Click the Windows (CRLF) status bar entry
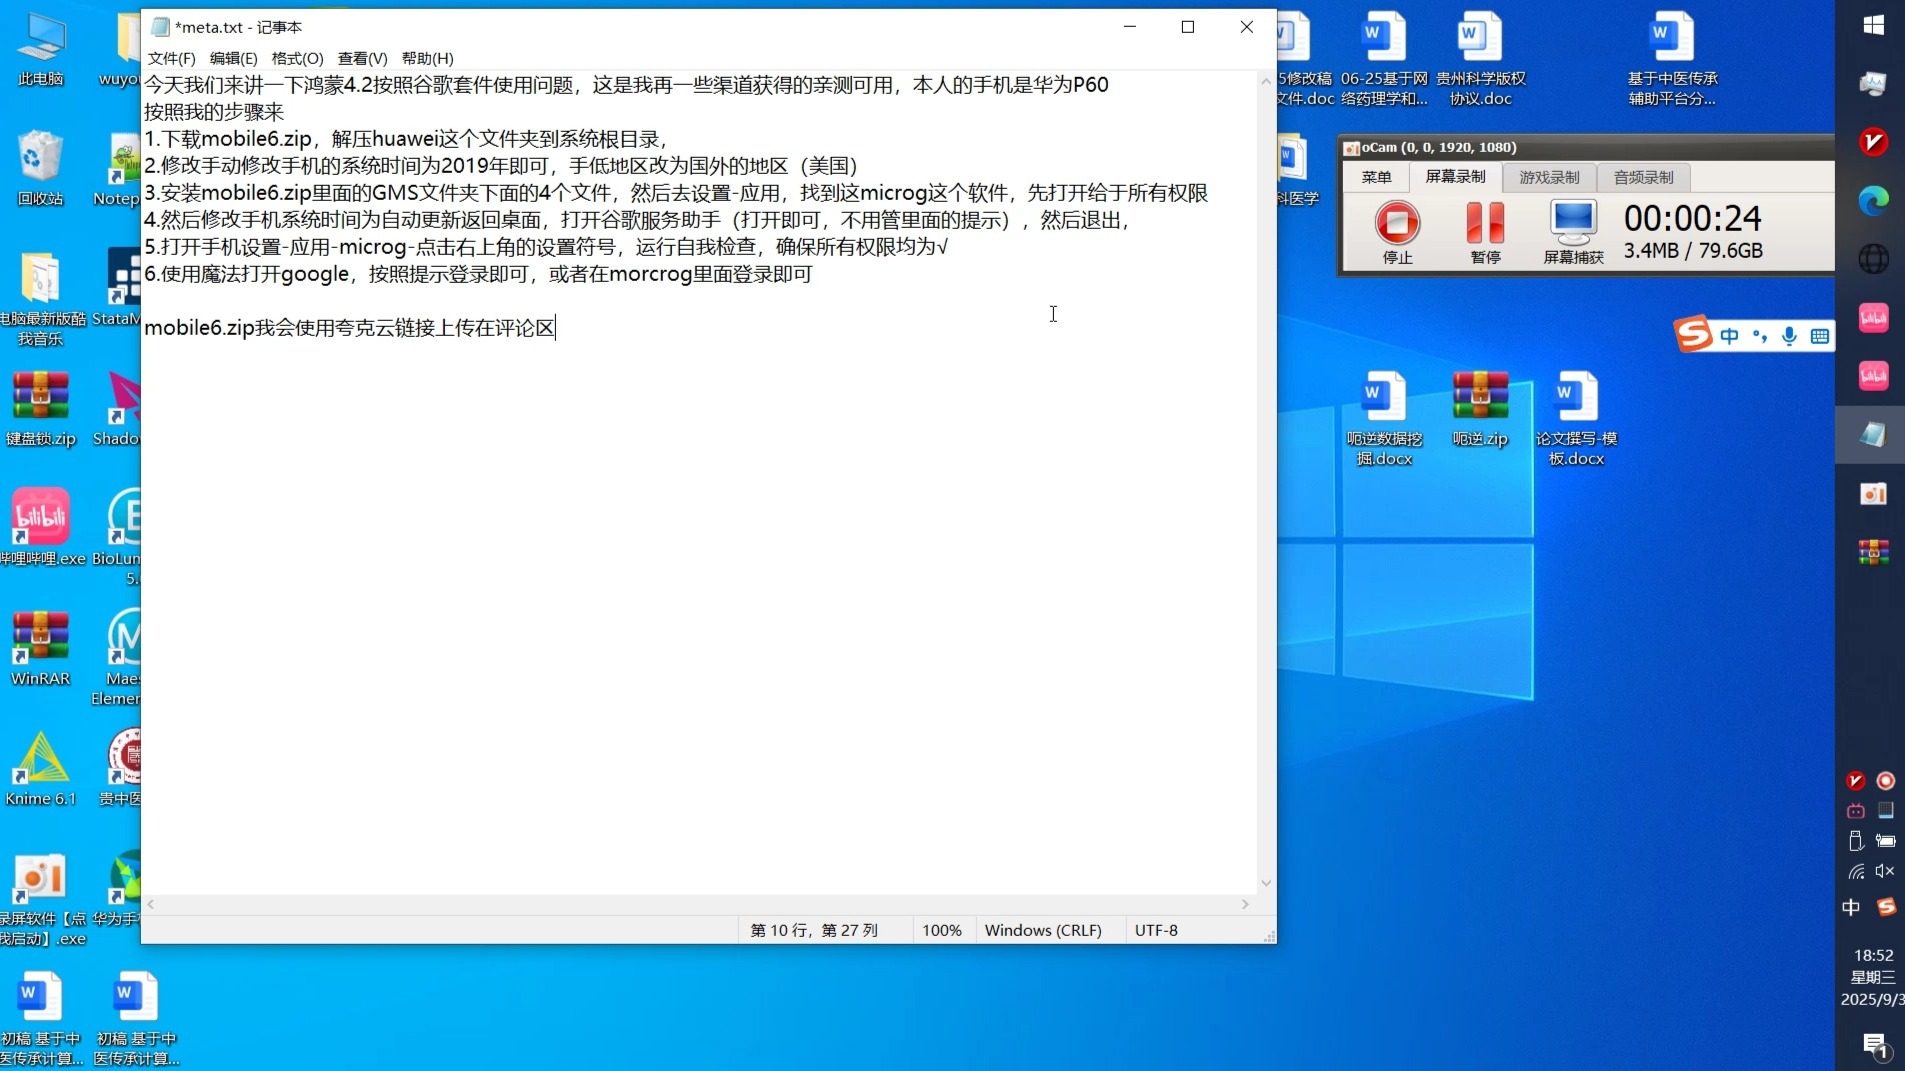Image resolution: width=1905 pixels, height=1071 pixels. point(1043,930)
